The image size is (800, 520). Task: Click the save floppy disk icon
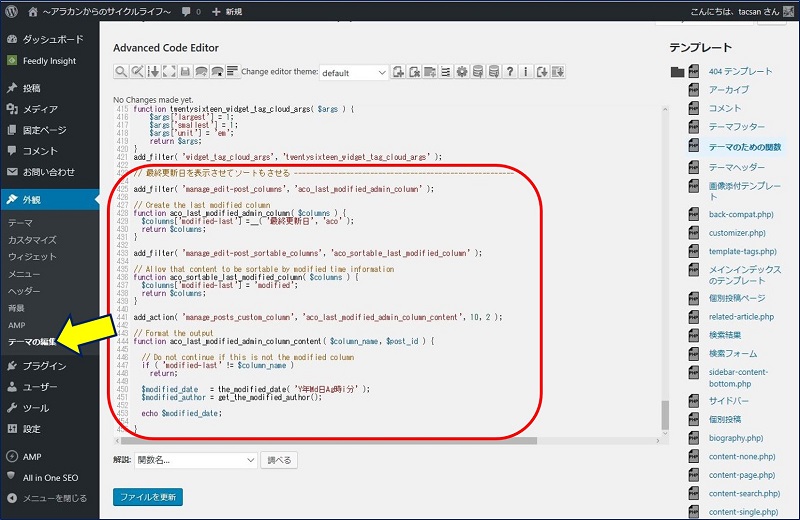pos(184,72)
